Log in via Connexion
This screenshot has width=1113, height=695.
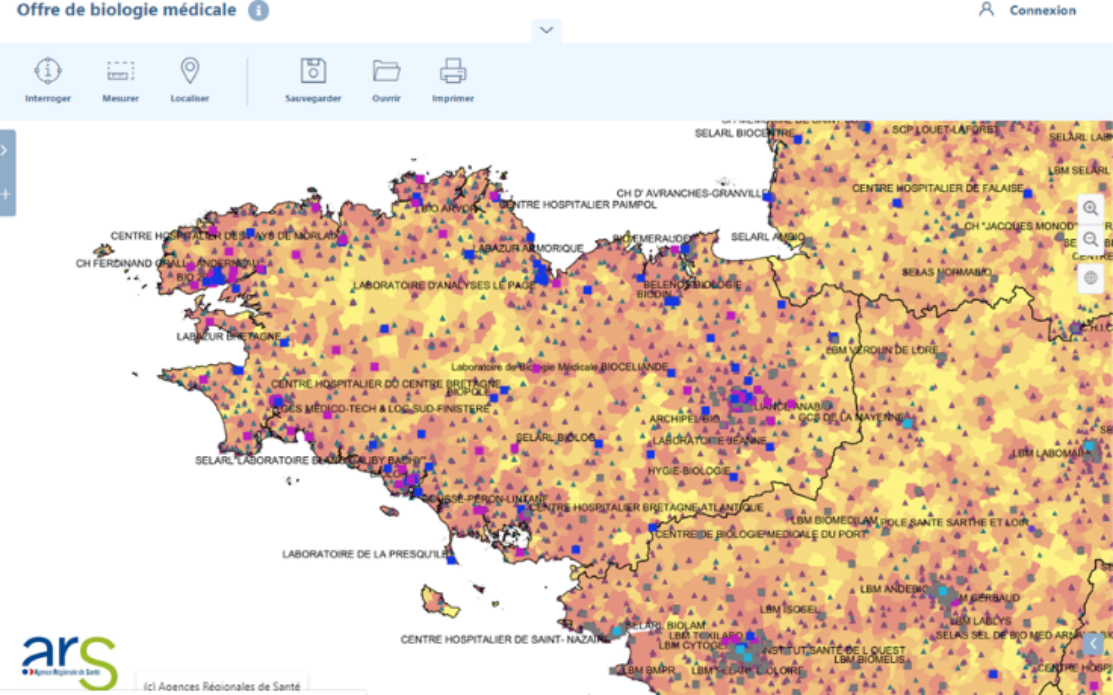tap(1028, 10)
